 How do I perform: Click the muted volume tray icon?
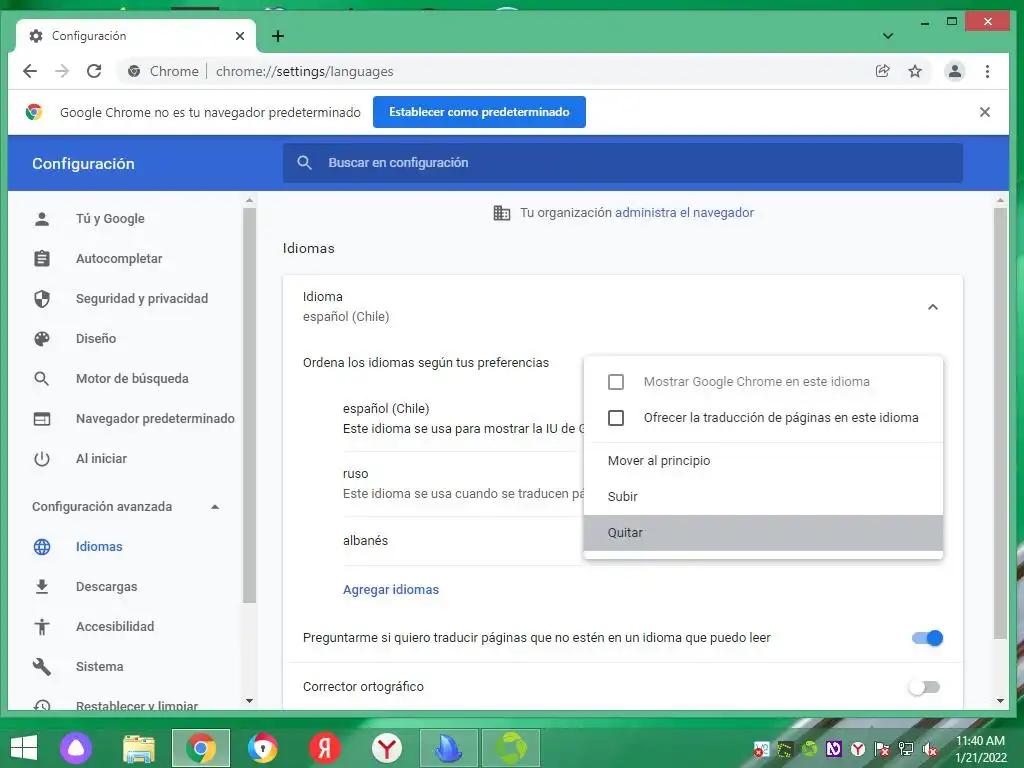click(930, 749)
